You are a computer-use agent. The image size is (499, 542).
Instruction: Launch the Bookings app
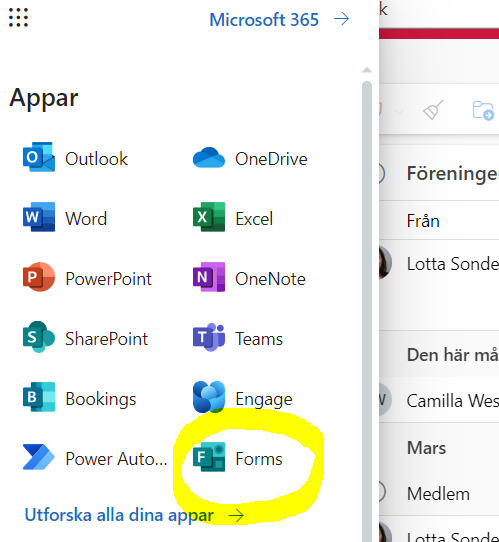79,398
